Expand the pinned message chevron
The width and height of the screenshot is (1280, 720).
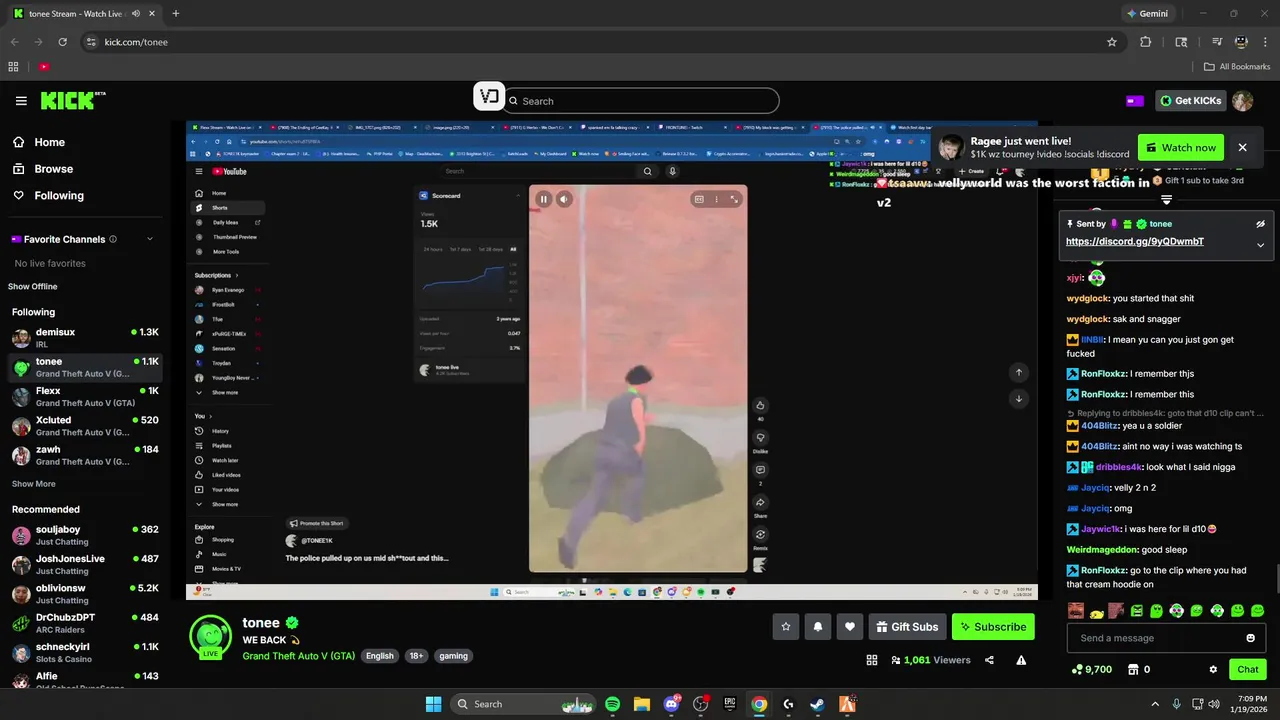1260,245
